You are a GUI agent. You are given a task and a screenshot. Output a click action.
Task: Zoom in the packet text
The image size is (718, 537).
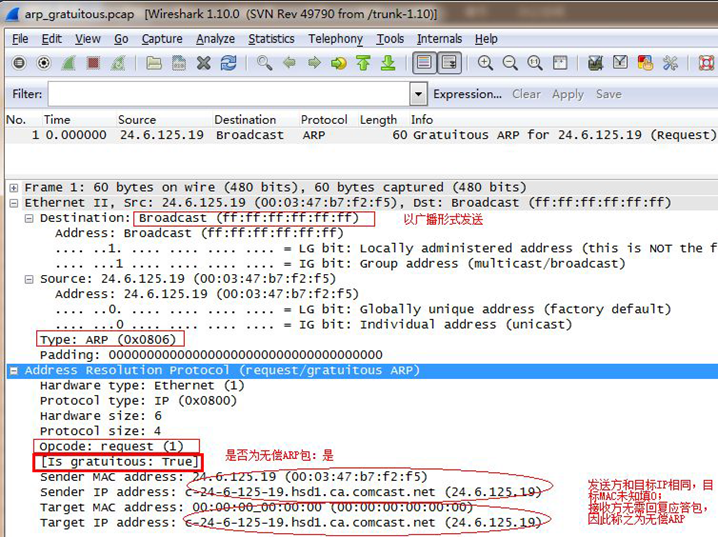(485, 63)
